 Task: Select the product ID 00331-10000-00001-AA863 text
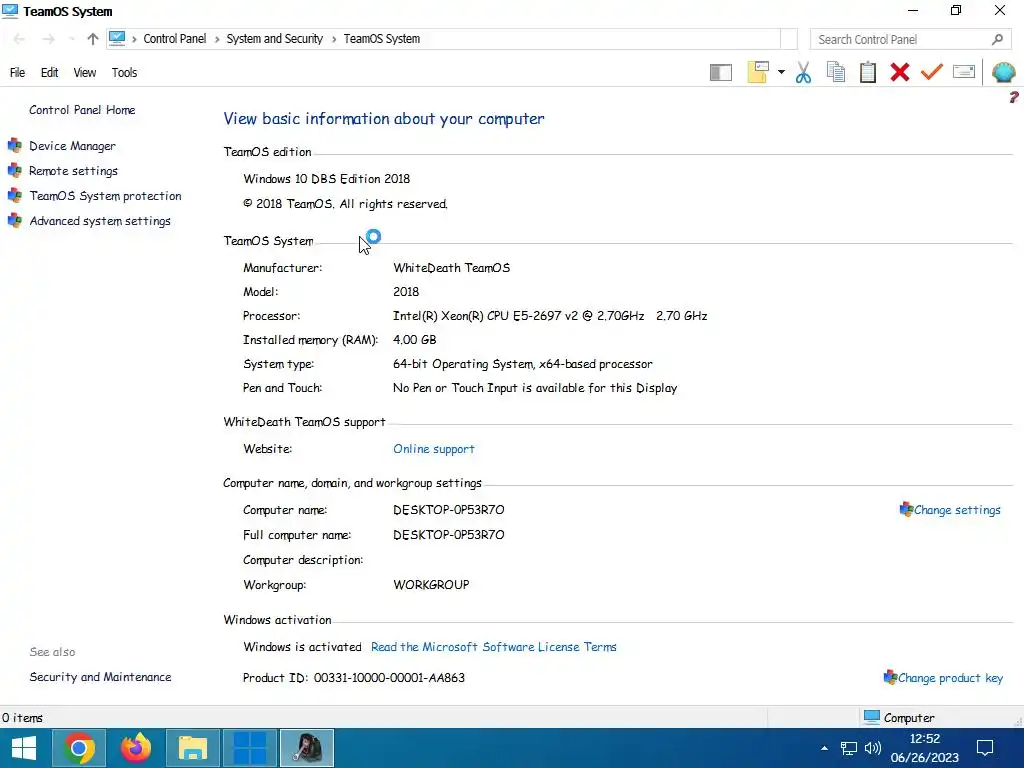point(389,678)
